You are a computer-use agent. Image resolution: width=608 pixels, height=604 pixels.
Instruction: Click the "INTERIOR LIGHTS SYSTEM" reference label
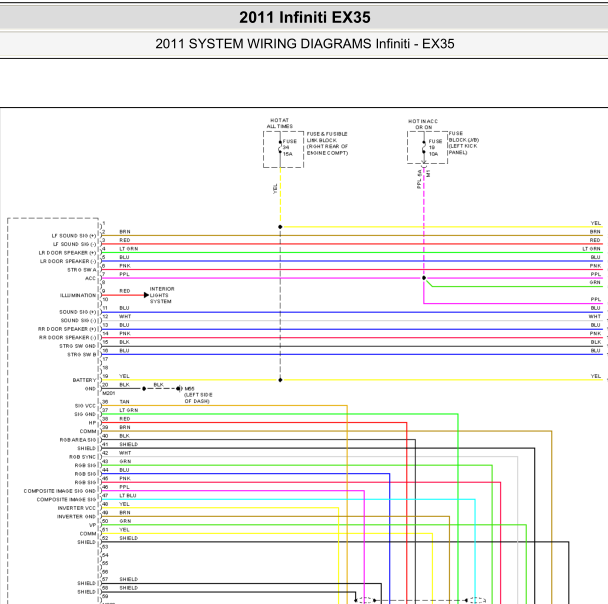coord(162,295)
